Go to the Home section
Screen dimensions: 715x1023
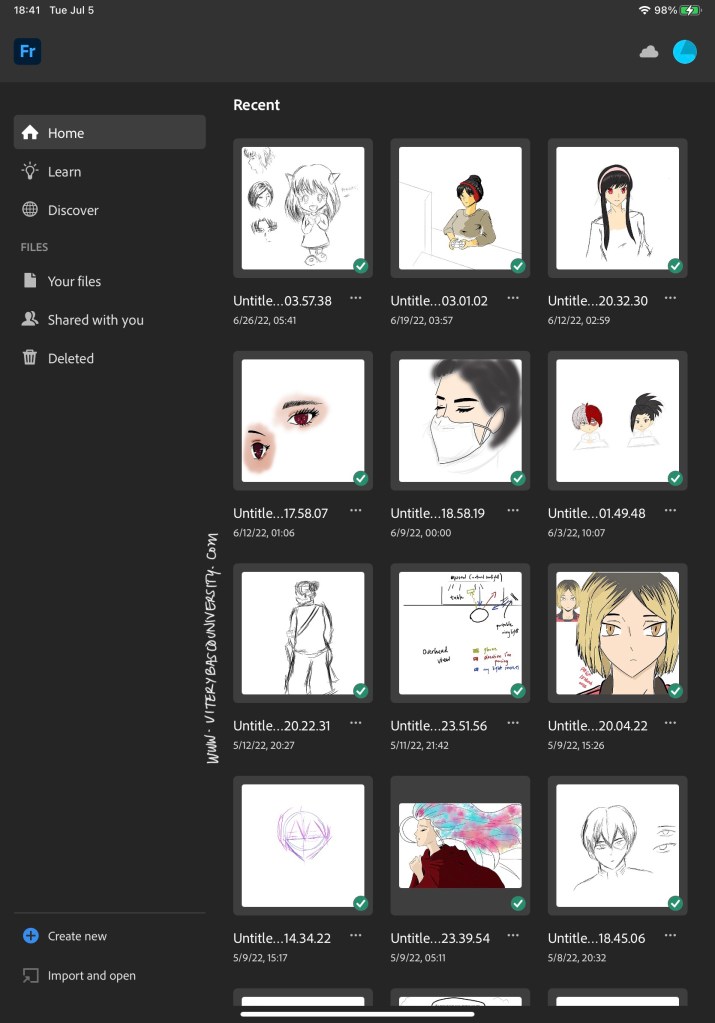tap(109, 132)
